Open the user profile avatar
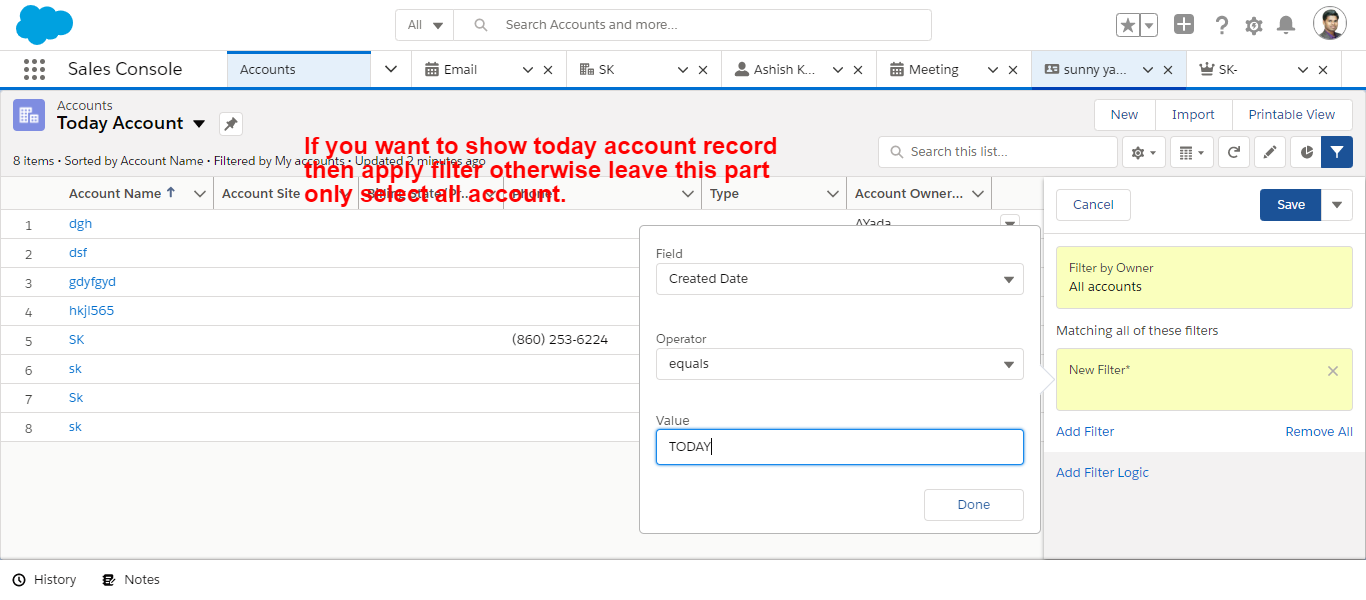 click(1330, 25)
